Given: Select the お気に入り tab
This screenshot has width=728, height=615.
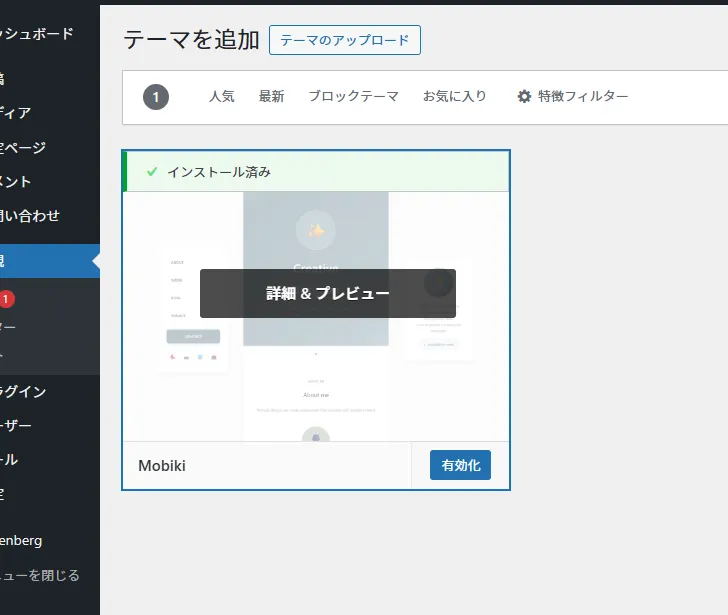Looking at the screenshot, I should [x=454, y=97].
